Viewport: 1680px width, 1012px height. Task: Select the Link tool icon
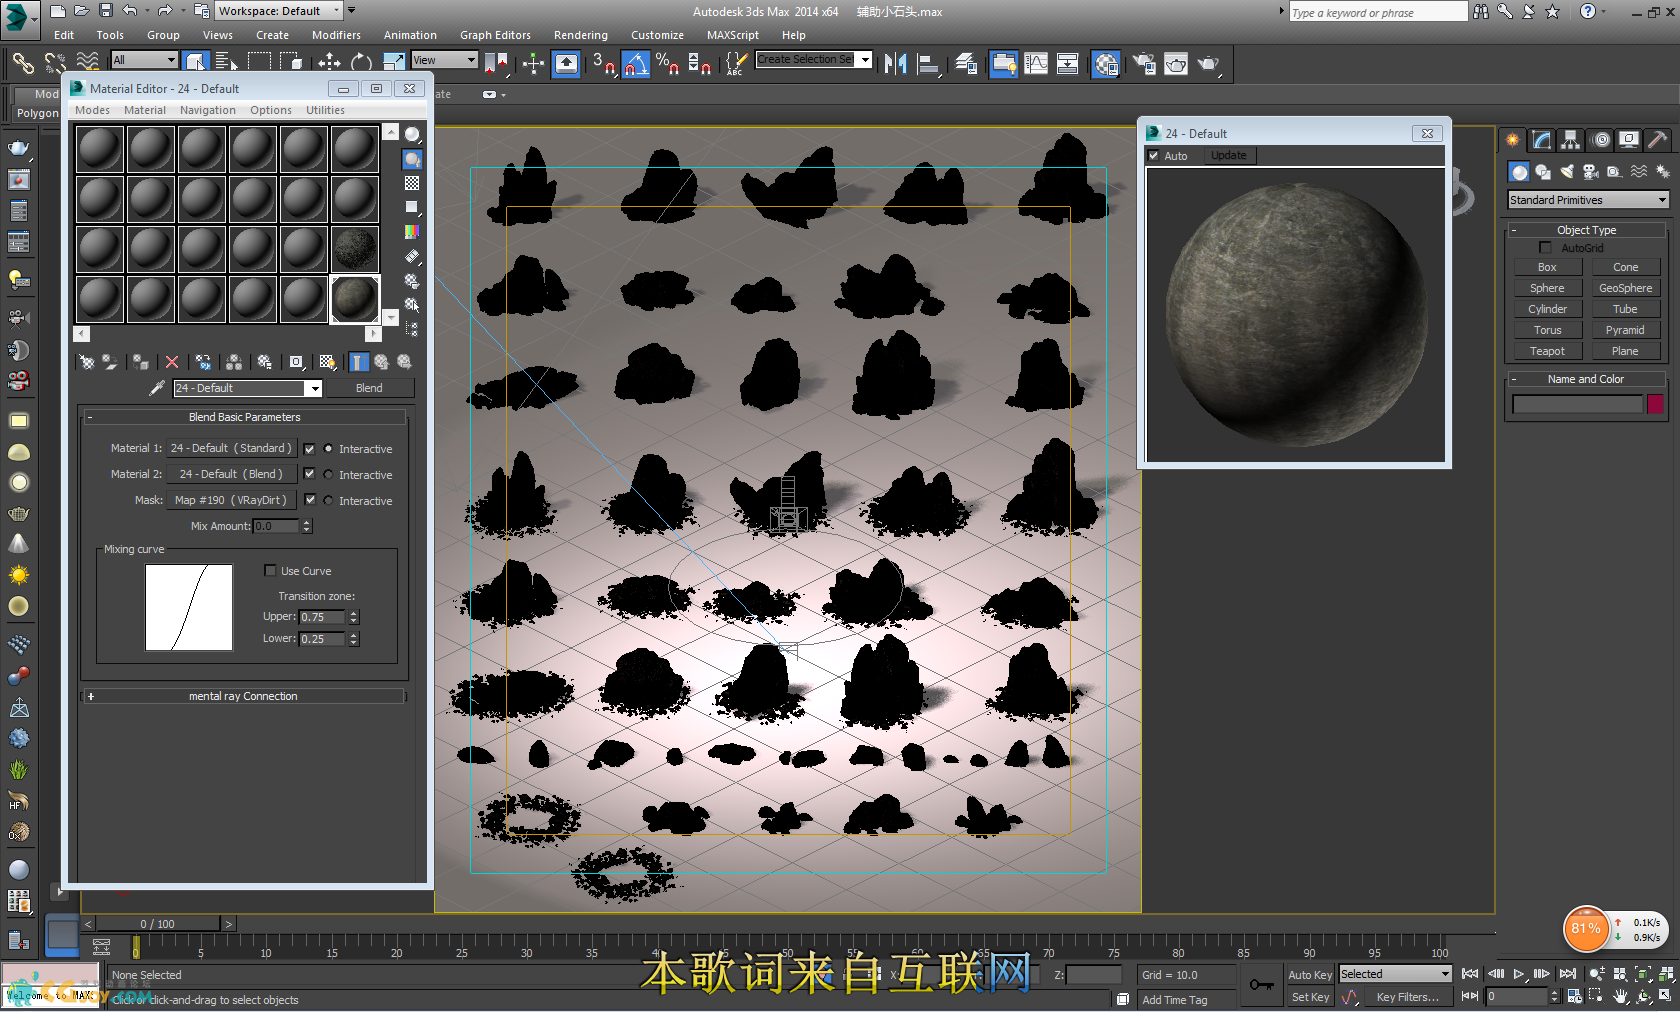coord(22,63)
